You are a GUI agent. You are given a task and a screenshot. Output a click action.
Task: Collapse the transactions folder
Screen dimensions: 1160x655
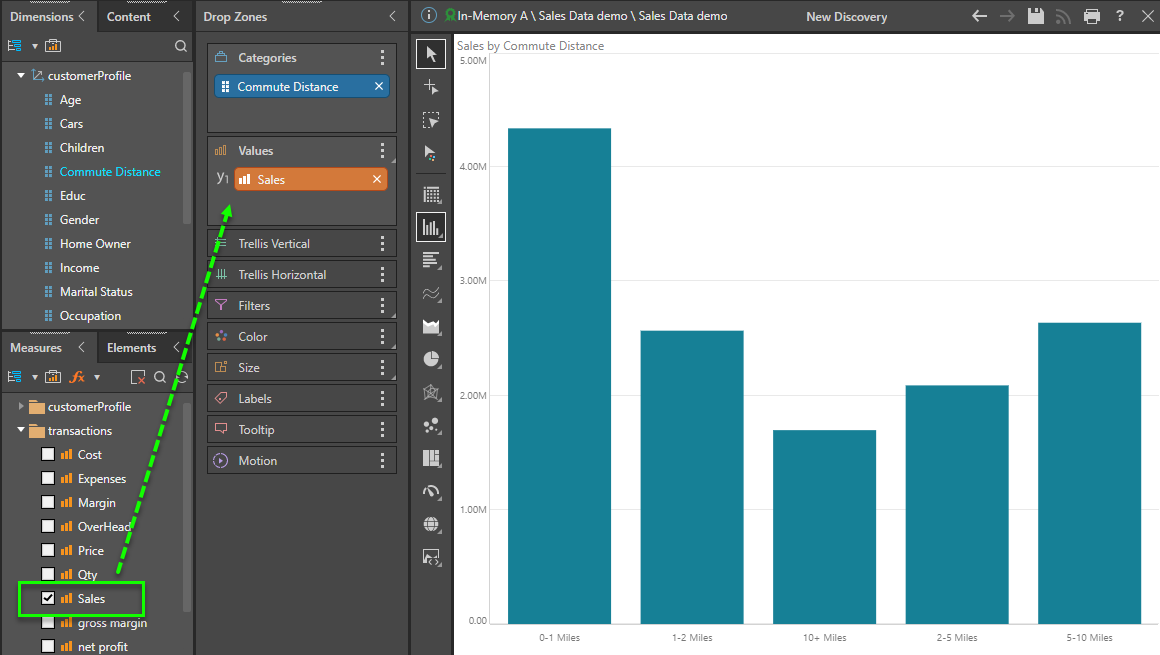point(21,431)
